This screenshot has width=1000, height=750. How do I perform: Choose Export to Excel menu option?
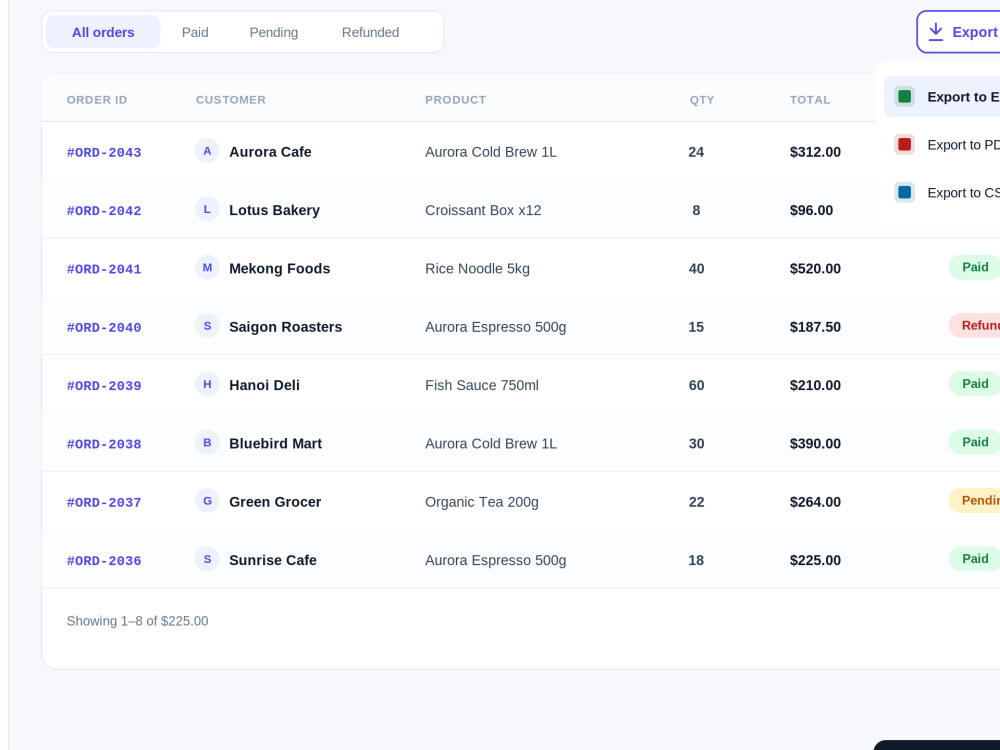tap(942, 96)
